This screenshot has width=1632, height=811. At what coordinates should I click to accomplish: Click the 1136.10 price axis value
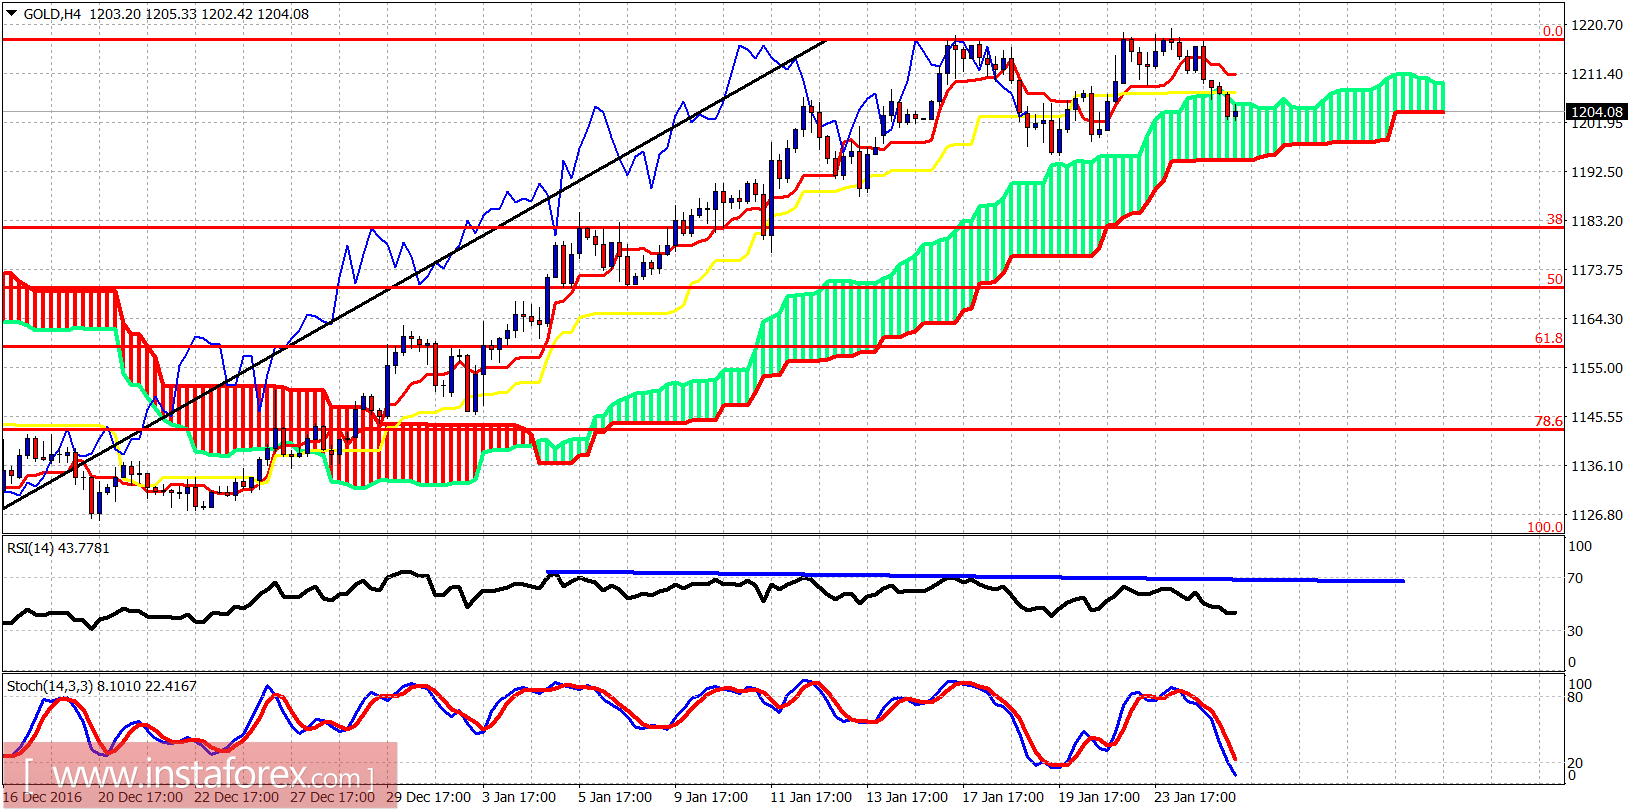1597,466
